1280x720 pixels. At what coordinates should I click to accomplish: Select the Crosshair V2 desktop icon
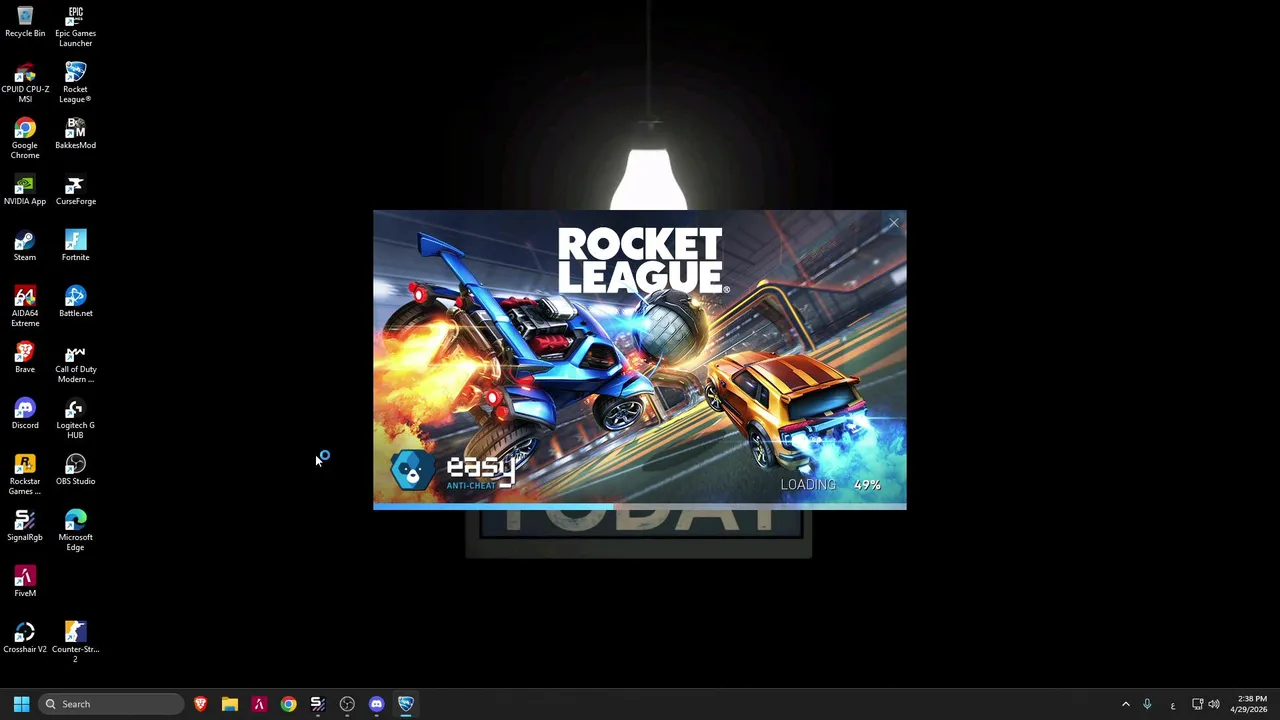click(25, 638)
